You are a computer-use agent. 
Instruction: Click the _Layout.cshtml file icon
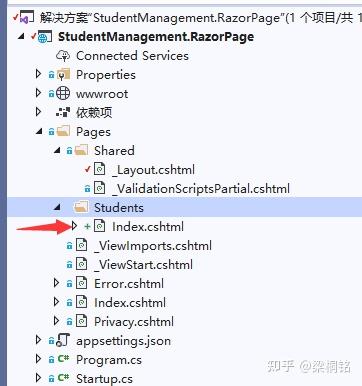[x=100, y=169]
